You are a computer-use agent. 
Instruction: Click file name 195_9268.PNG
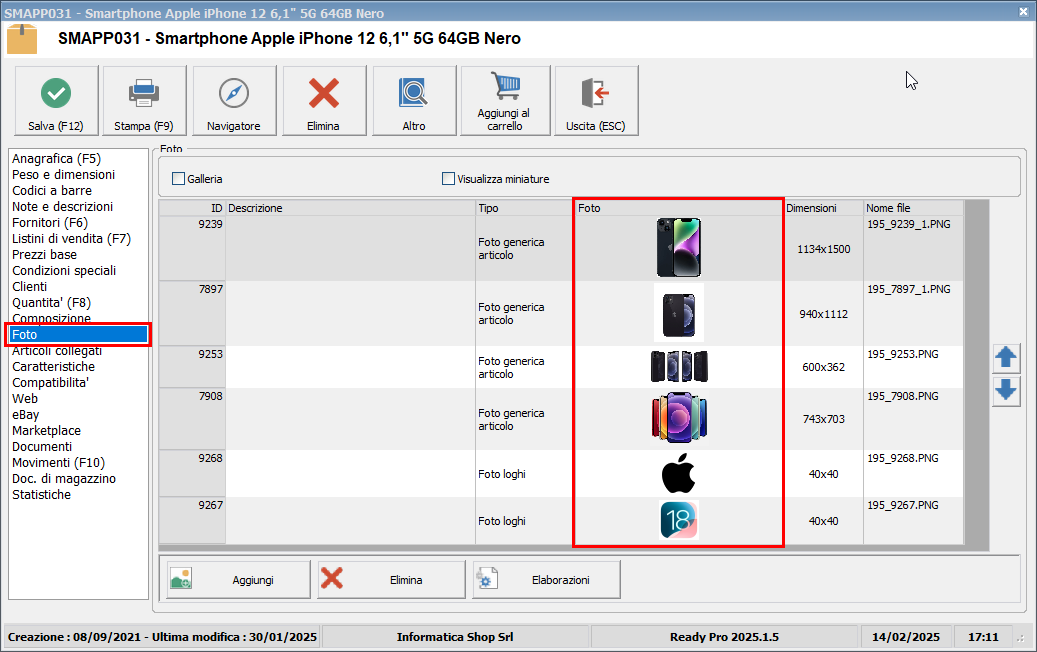point(903,458)
